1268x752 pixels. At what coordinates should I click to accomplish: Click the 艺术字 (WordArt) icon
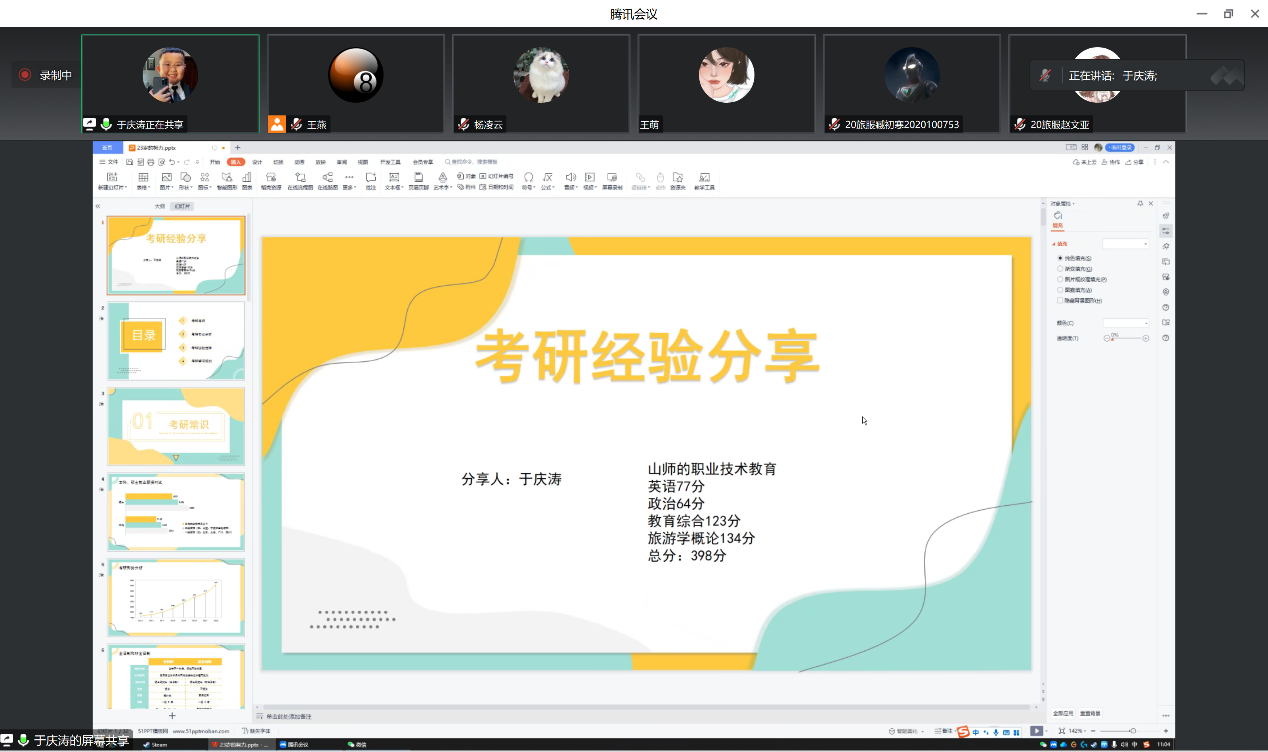442,179
